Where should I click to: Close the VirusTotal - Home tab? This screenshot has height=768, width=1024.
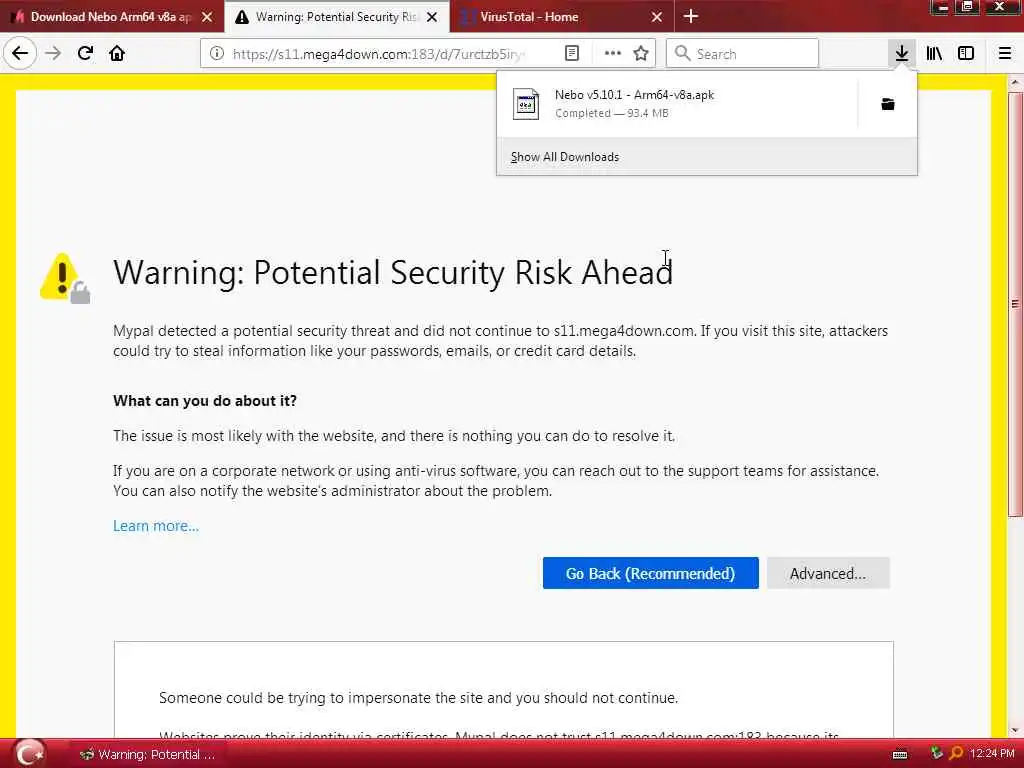pos(657,17)
